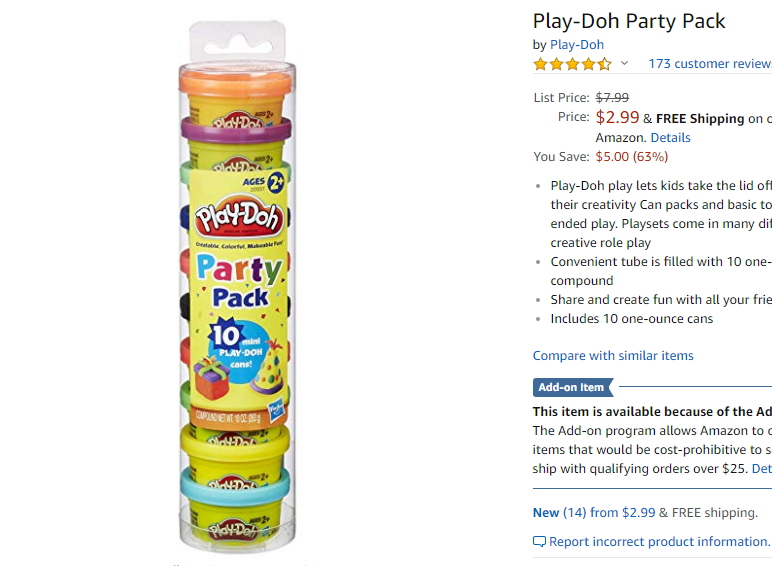Click the report speech bubble icon

[x=539, y=542]
